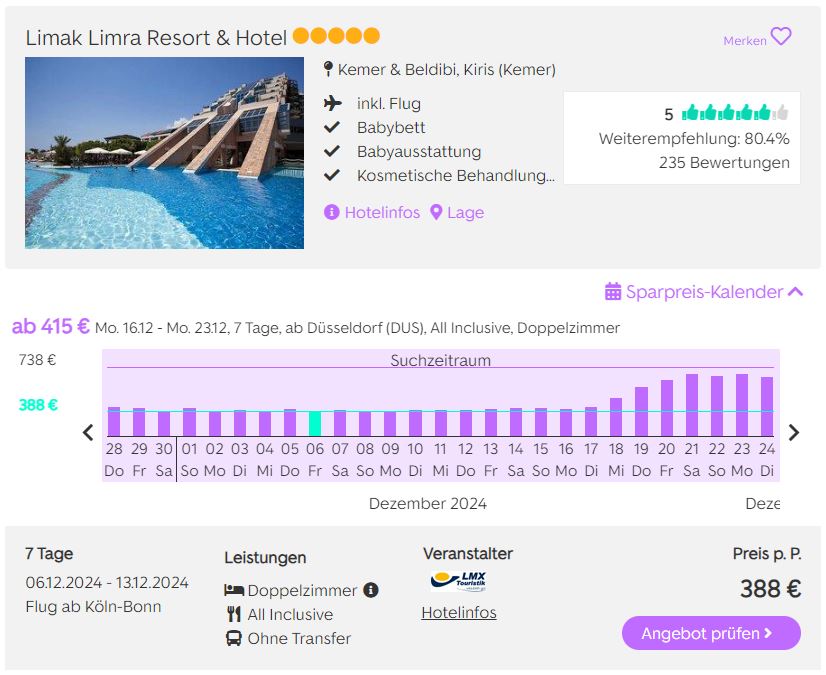Select the highlighted price bar for 06 Fr
Viewport: 826px width, 675px height.
[x=315, y=424]
